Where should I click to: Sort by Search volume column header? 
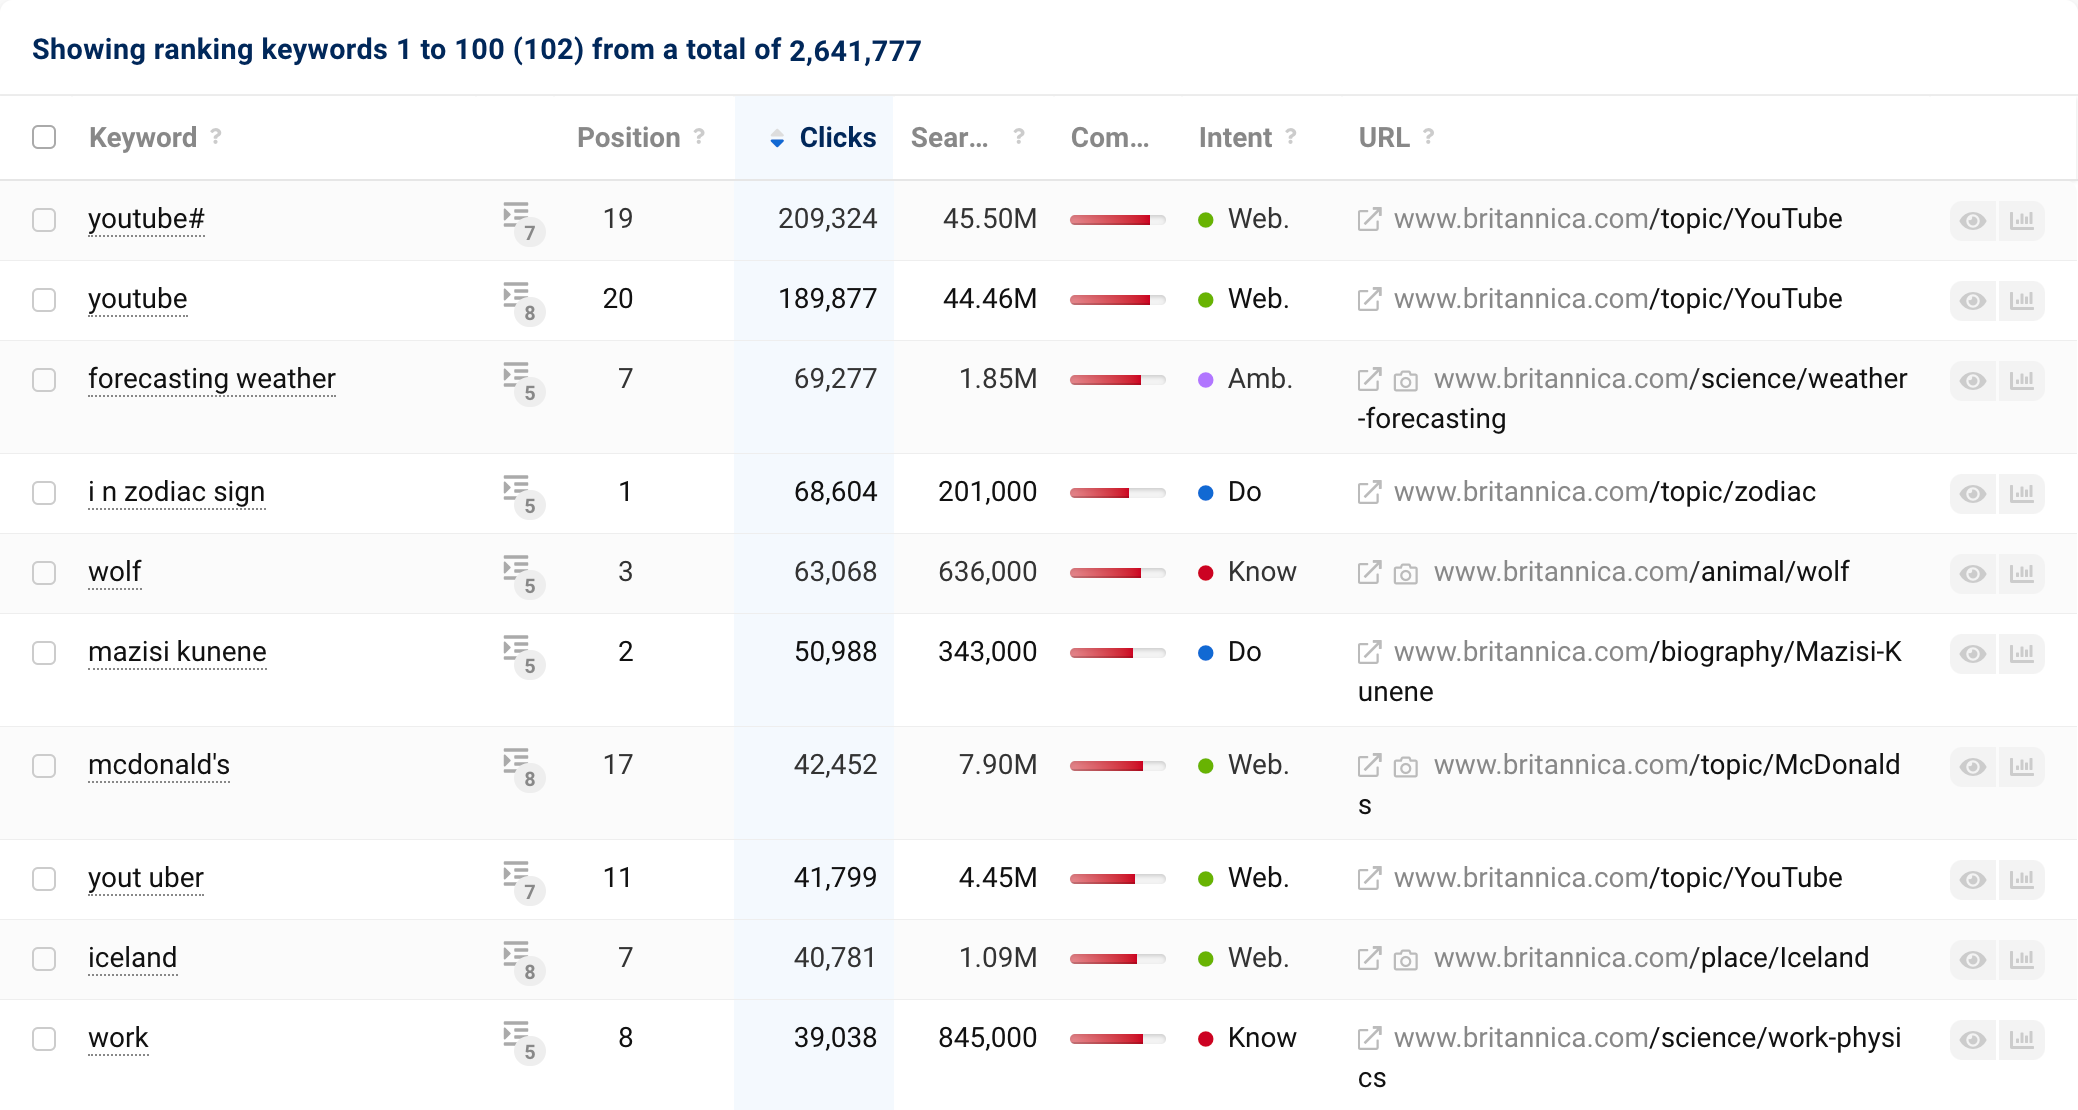[x=949, y=138]
